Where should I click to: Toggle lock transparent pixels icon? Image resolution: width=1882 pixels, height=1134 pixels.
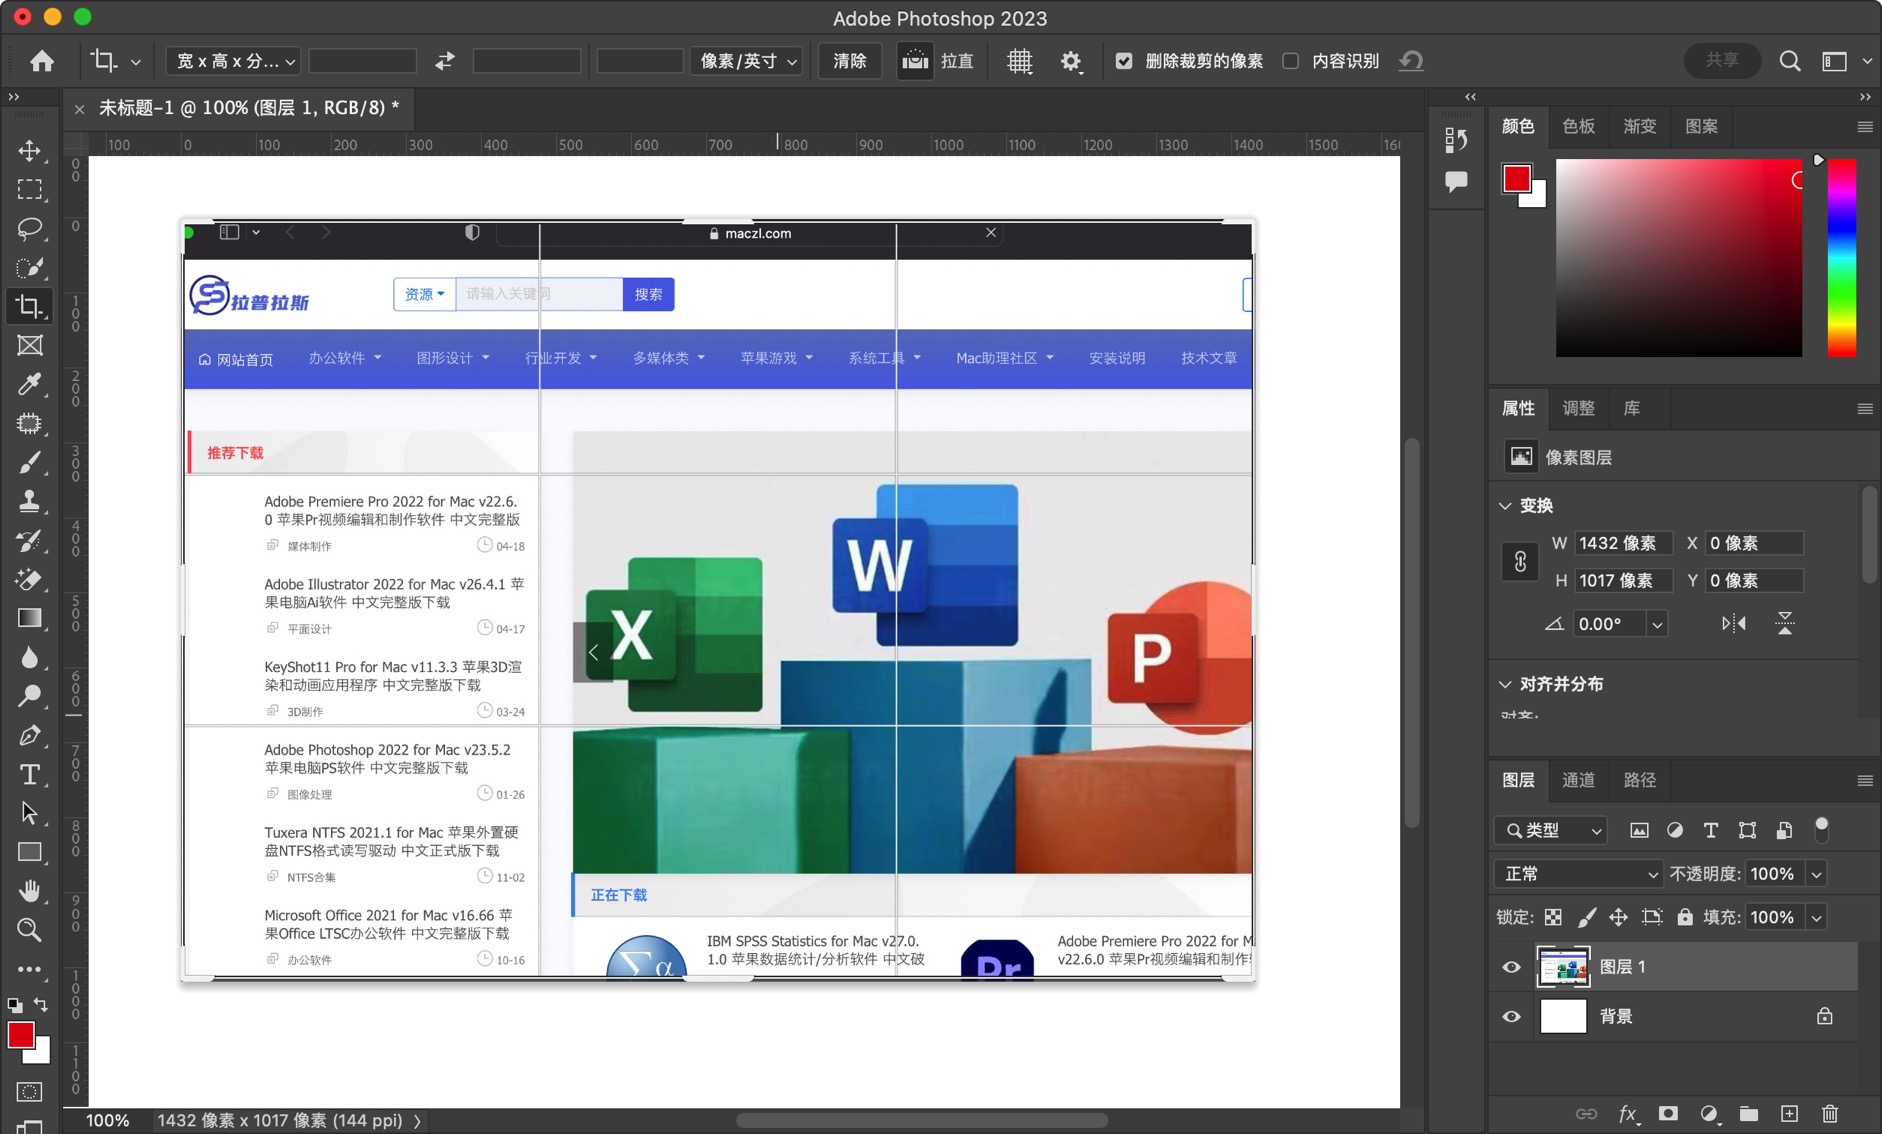tap(1553, 917)
